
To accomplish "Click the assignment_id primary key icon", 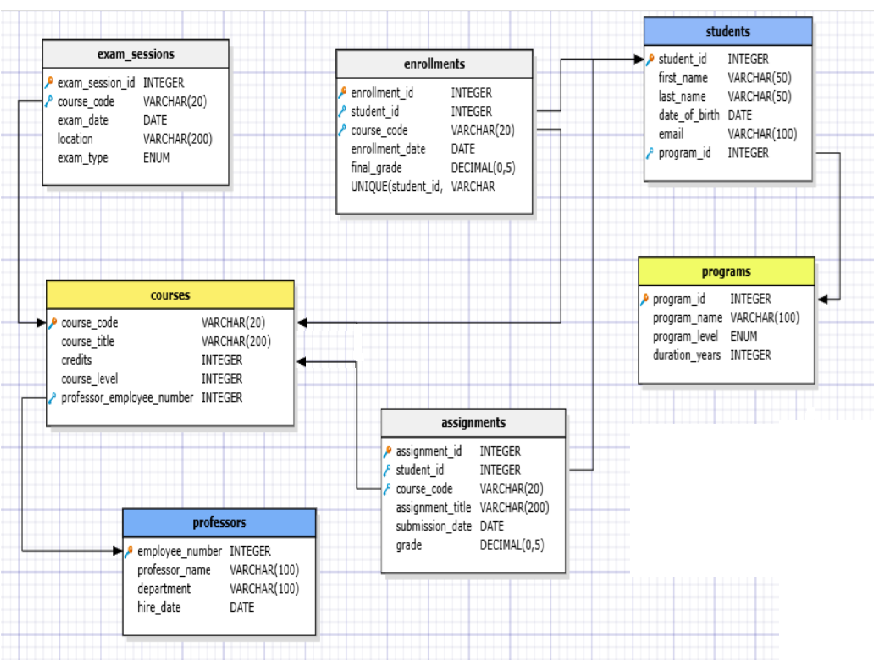I will [388, 451].
